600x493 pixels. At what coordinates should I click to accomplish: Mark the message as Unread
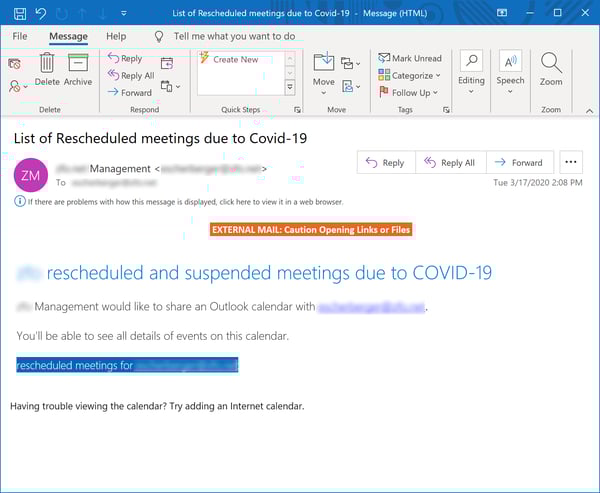point(410,59)
